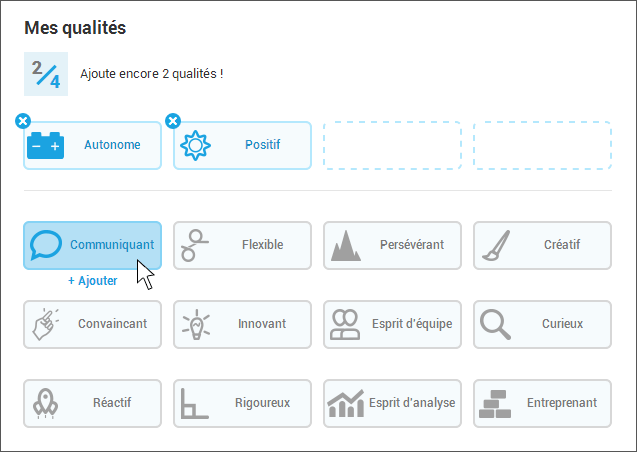Click the speech bubble Communiquant icon
The height and width of the screenshot is (452, 637).
tap(46, 245)
